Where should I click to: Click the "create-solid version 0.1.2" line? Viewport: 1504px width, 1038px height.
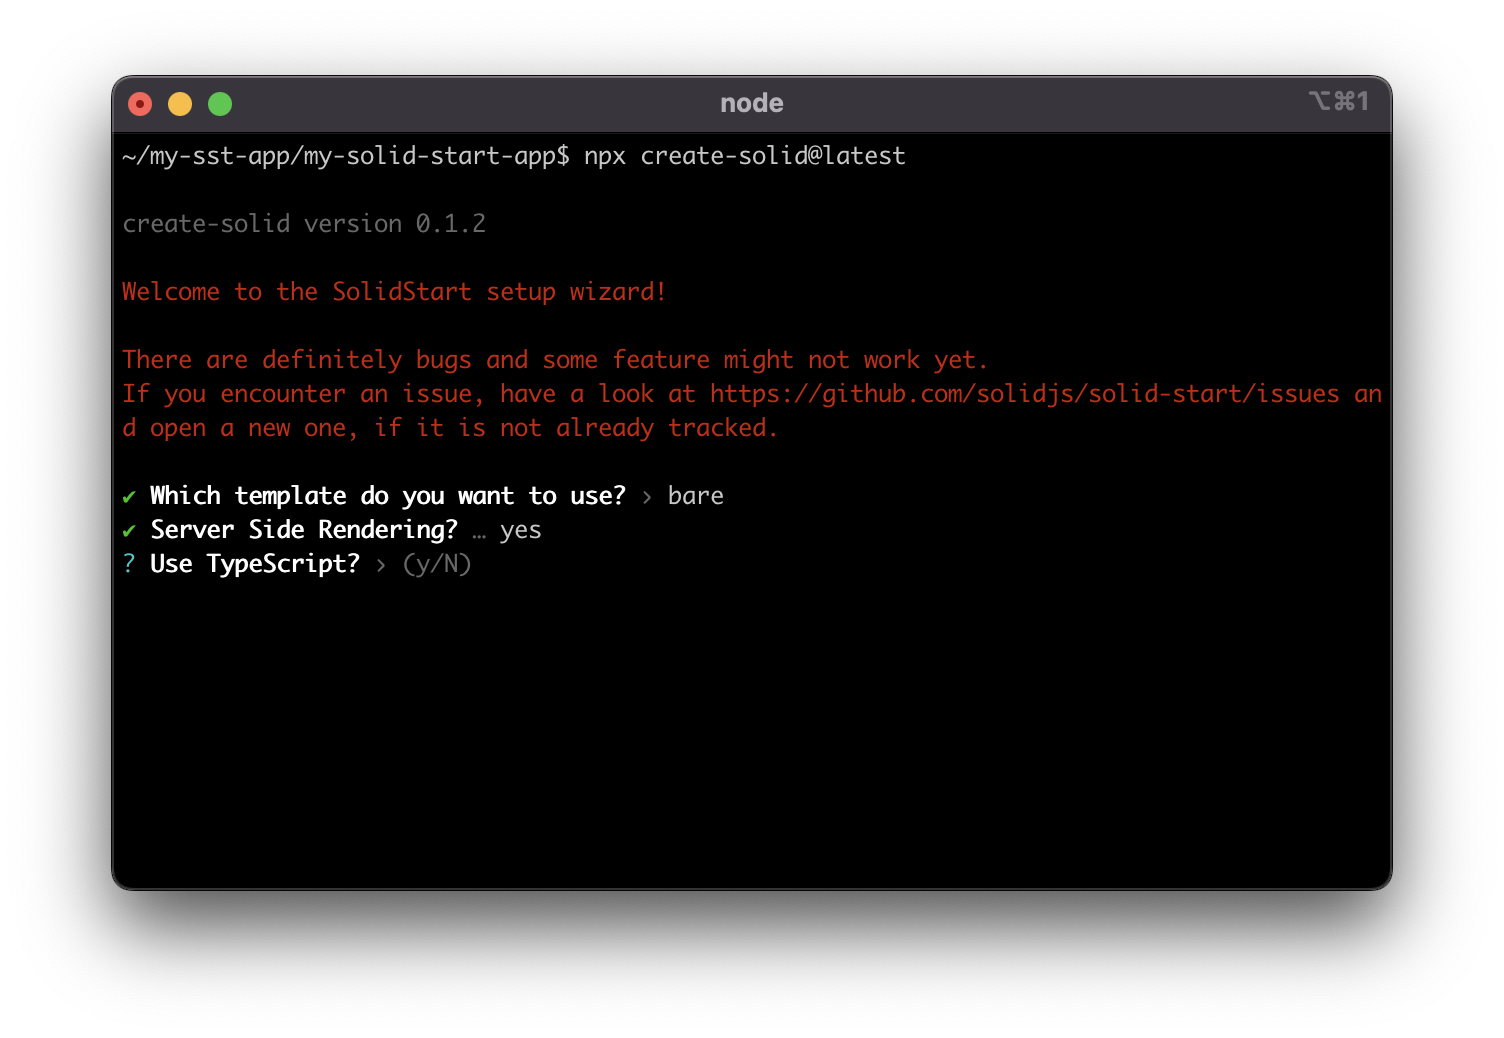click(304, 224)
